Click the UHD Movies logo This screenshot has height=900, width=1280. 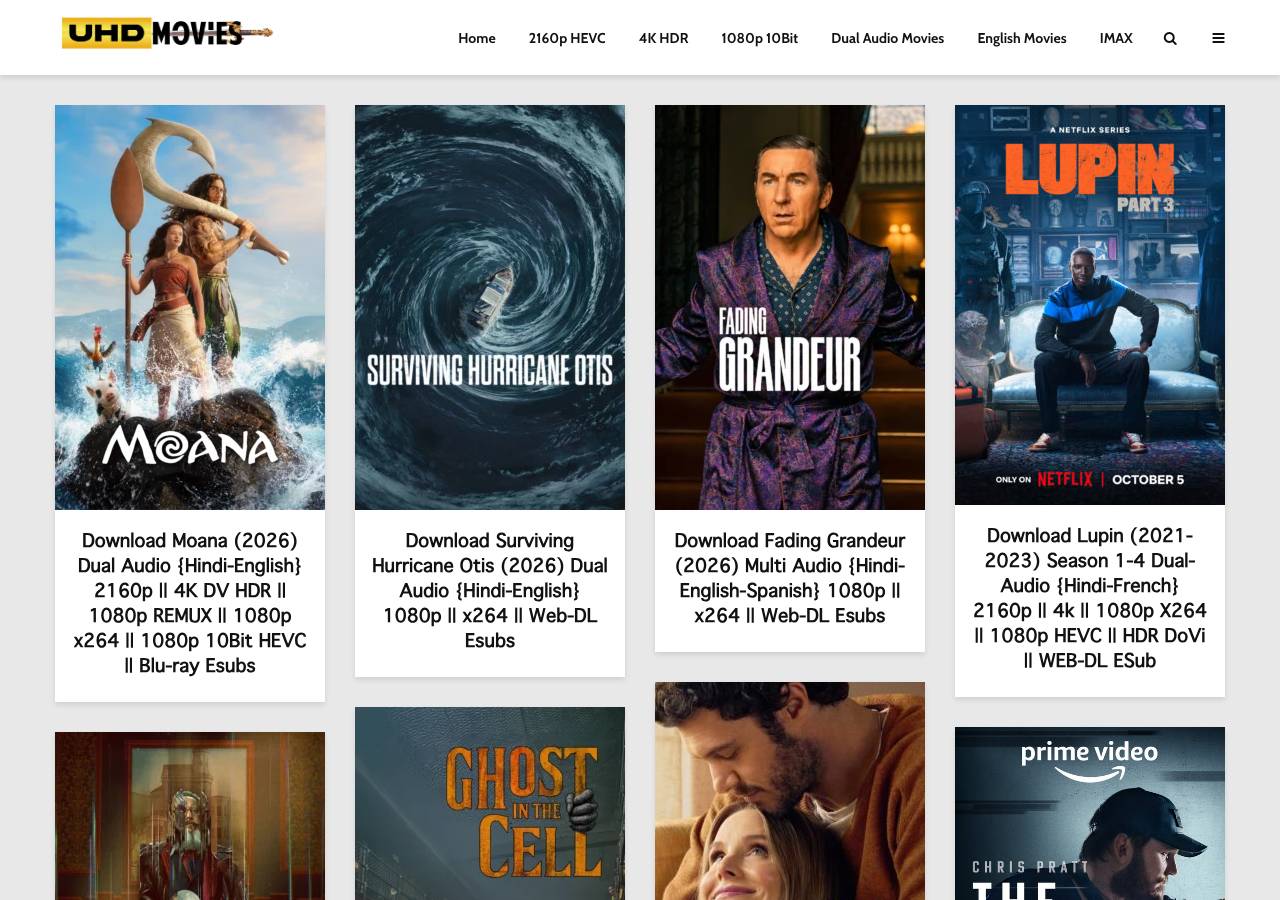tap(167, 33)
